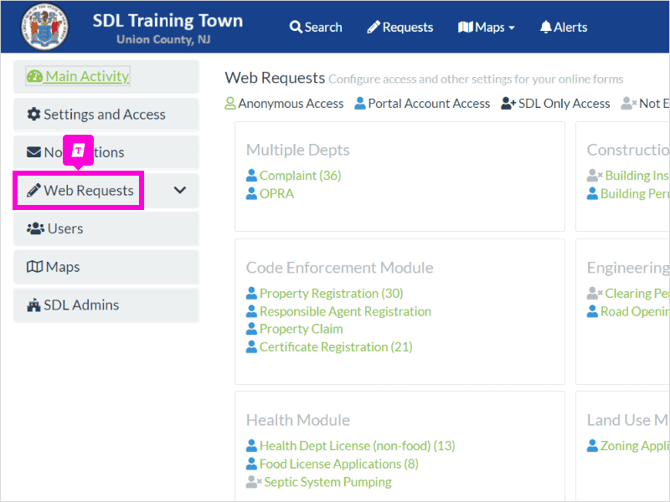Expand the Web Requests chevron arrow
The image size is (670, 502).
[x=180, y=190]
